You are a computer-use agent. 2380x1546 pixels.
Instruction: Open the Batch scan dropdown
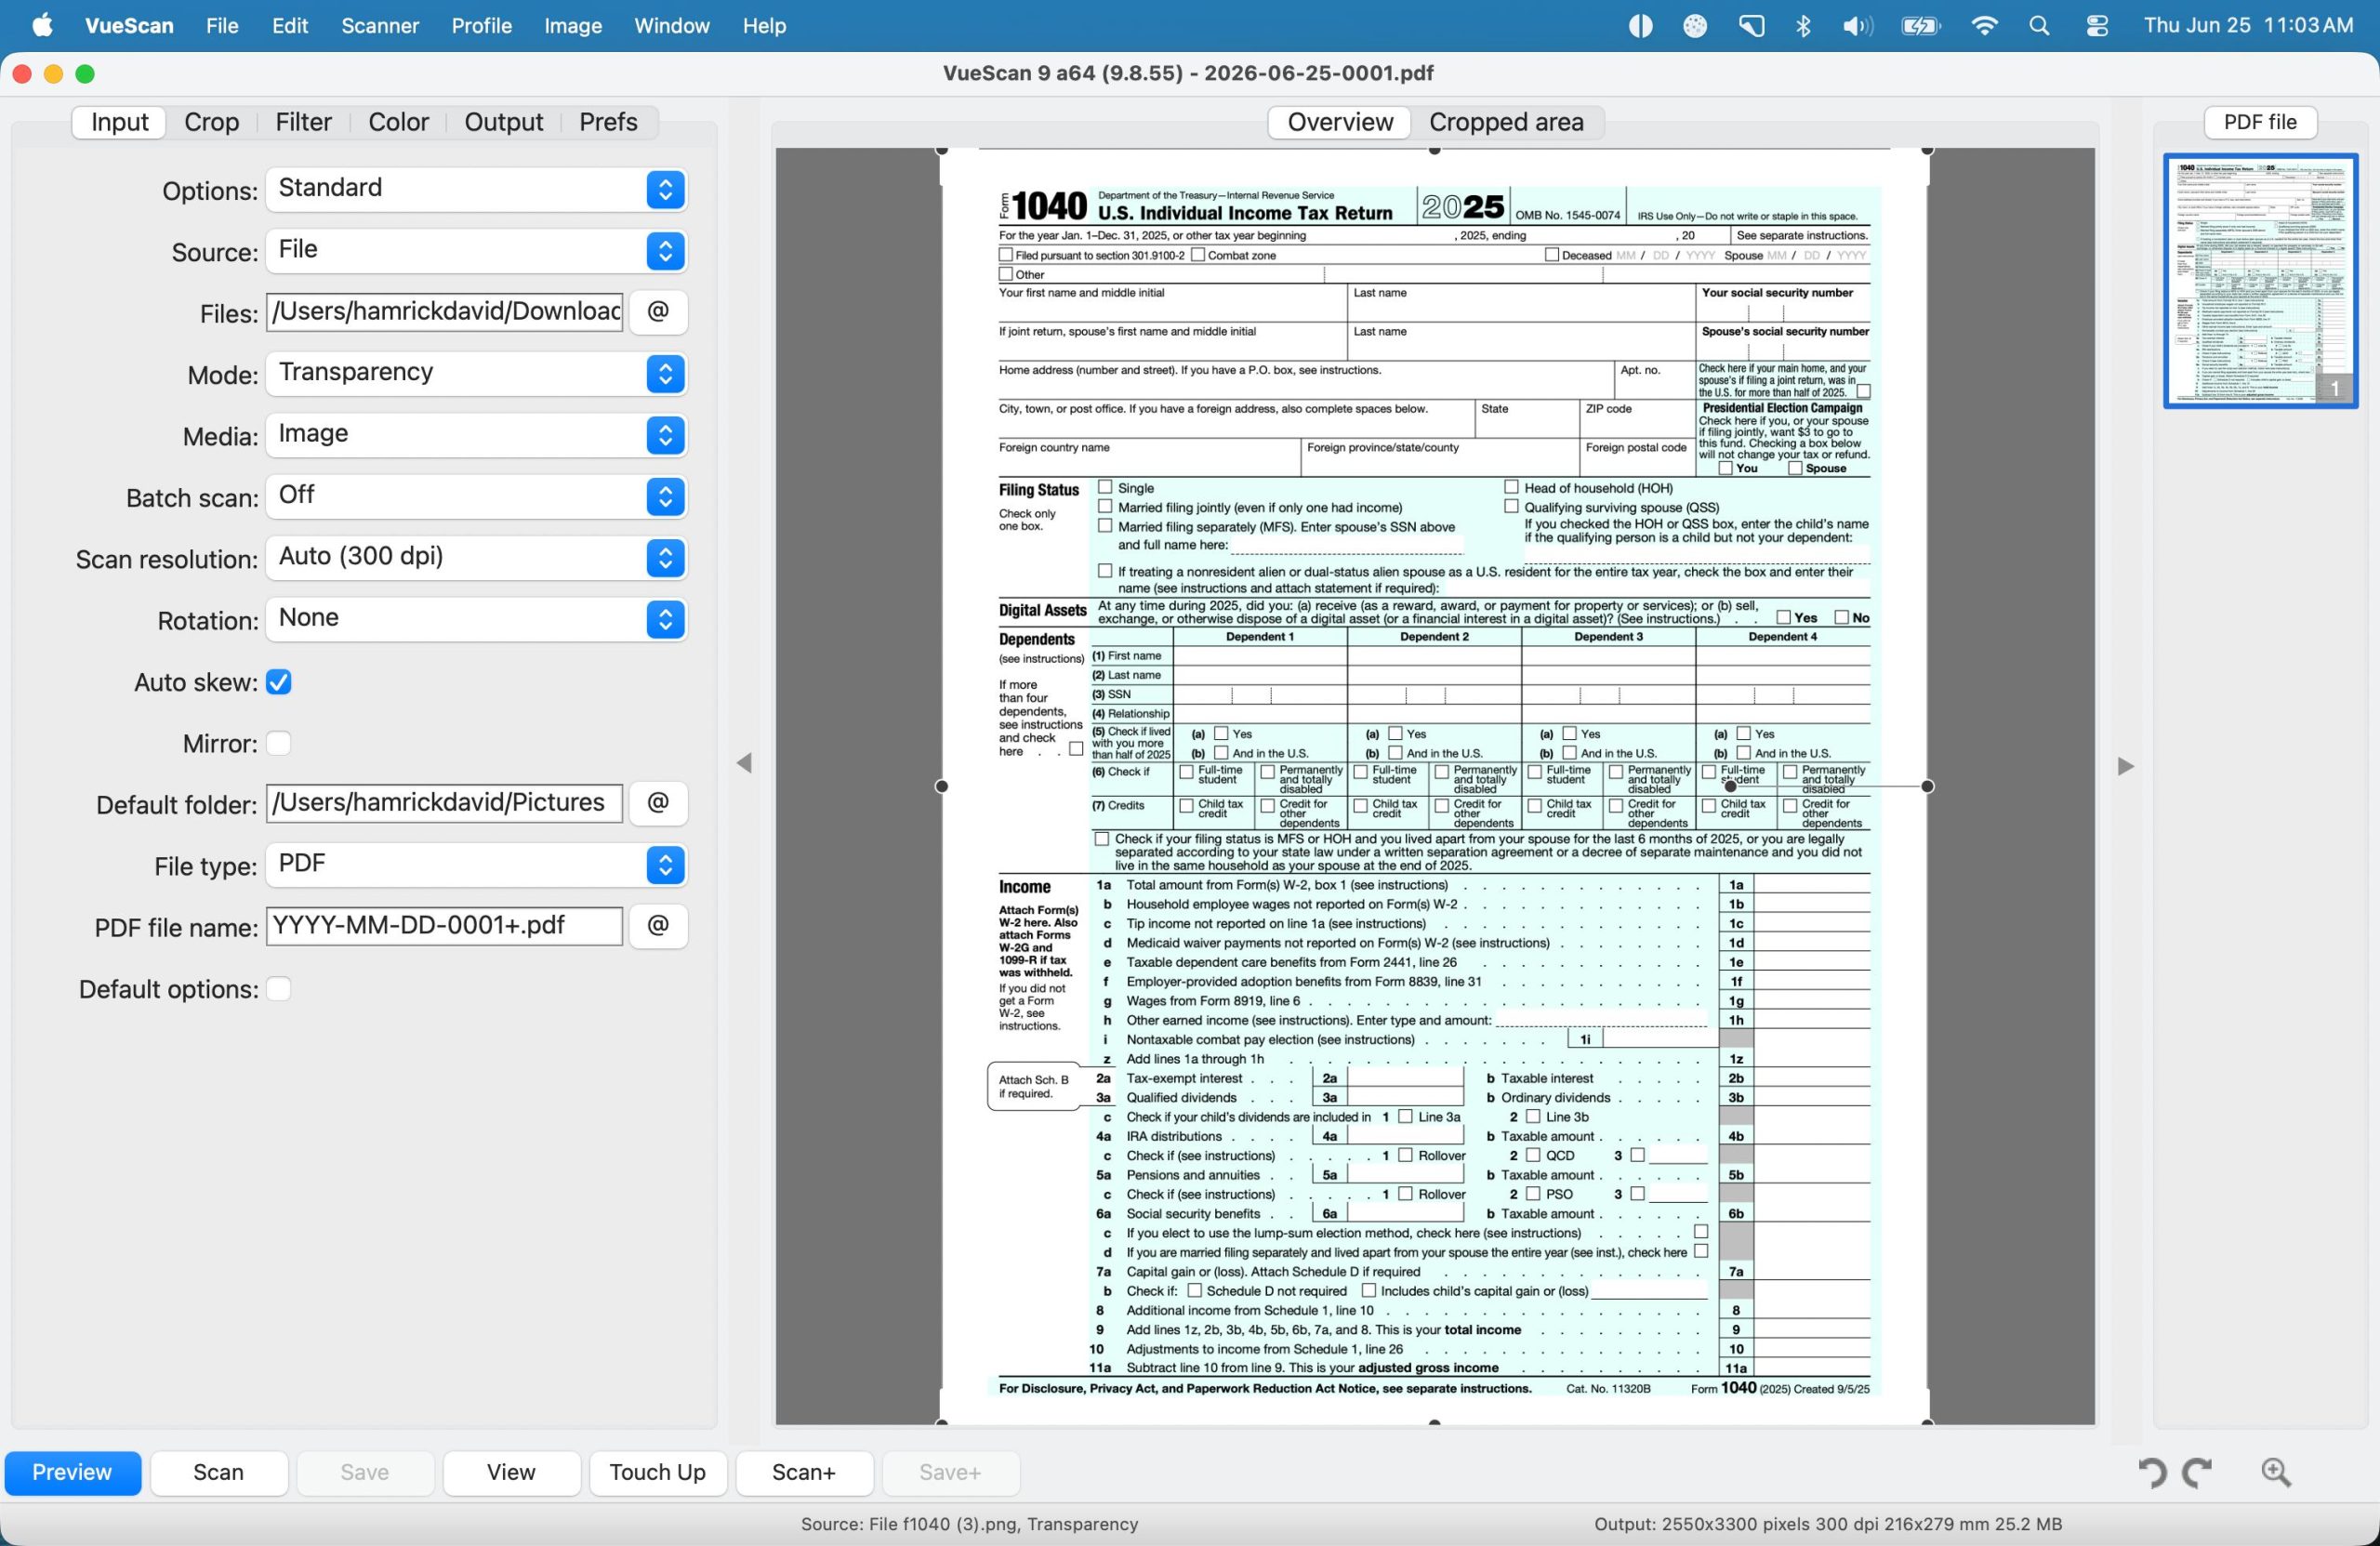[x=476, y=496]
